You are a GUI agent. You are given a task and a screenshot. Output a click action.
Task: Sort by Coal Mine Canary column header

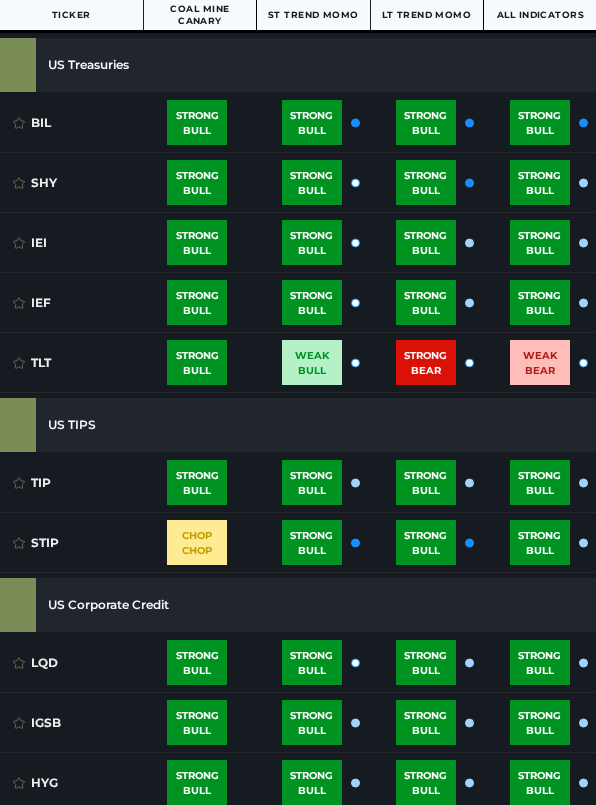[200, 15]
